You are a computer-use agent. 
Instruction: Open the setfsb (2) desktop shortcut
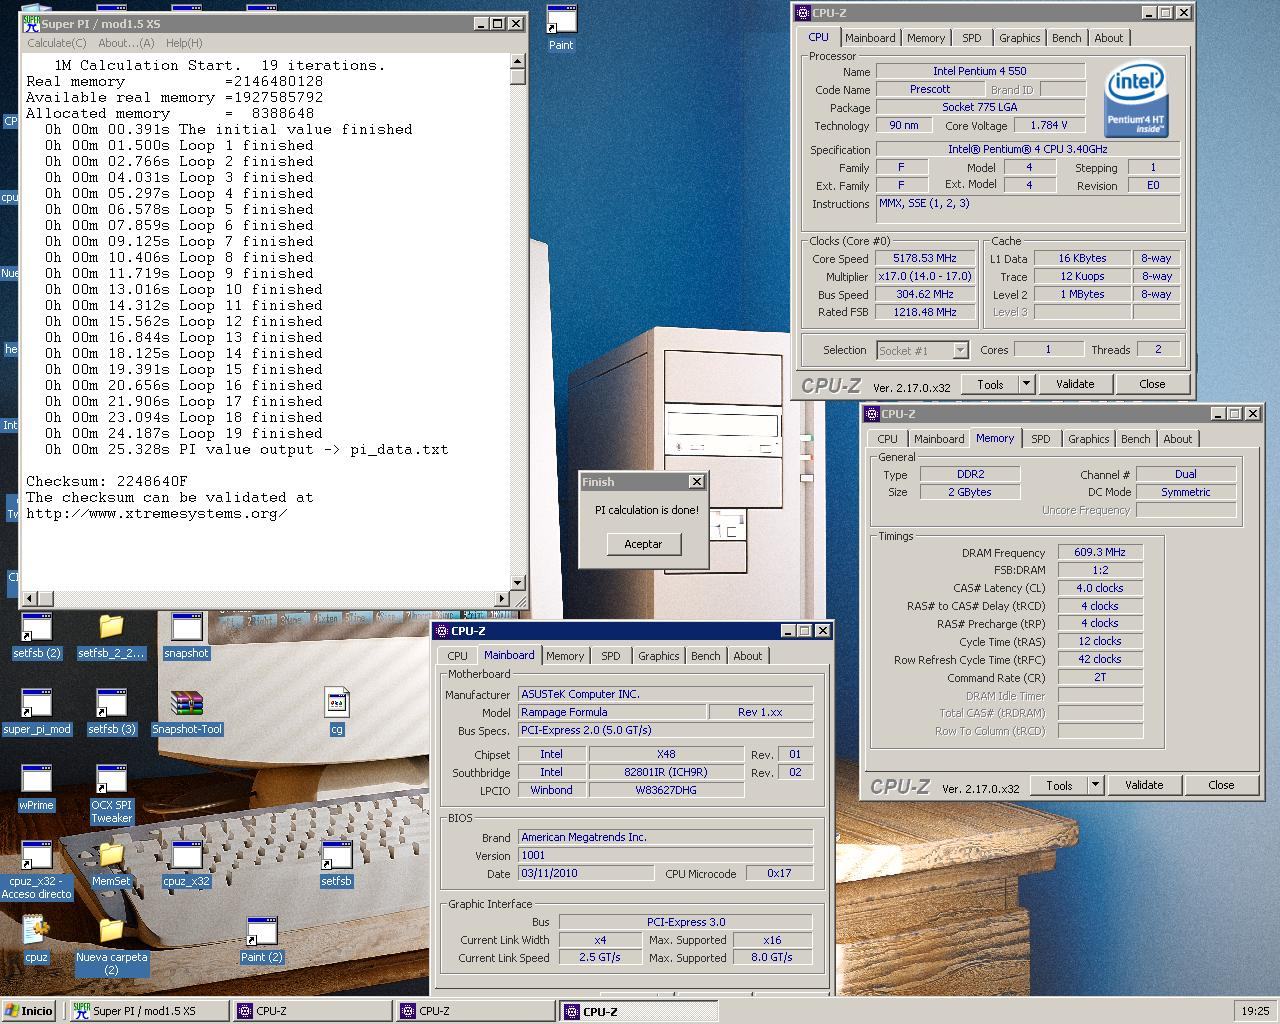coord(37,635)
